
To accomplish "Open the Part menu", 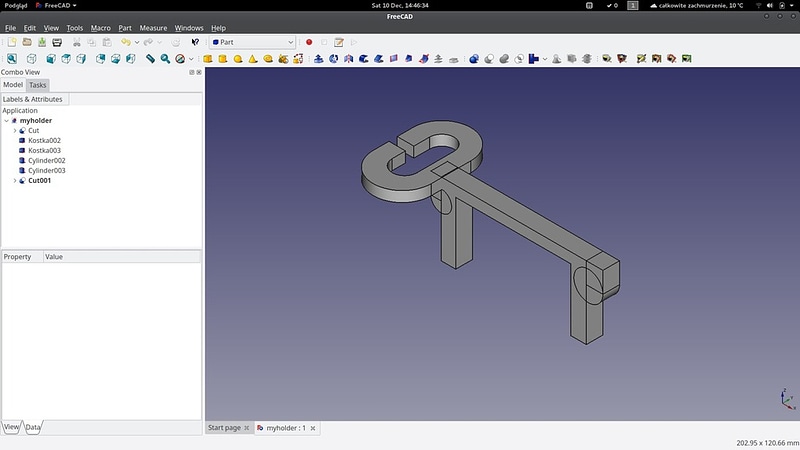I will pos(125,28).
